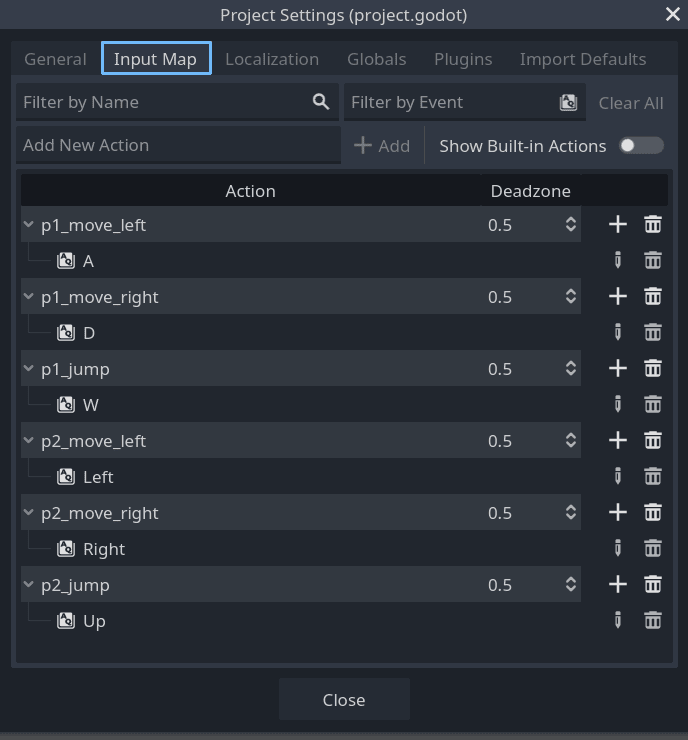The width and height of the screenshot is (688, 740).
Task: Adjust p2_move_left deadzone stepper
Action: tap(571, 441)
